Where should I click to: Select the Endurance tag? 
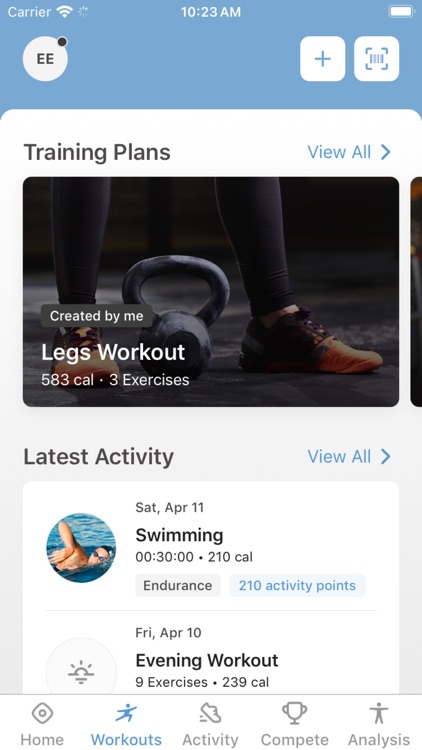click(x=178, y=585)
